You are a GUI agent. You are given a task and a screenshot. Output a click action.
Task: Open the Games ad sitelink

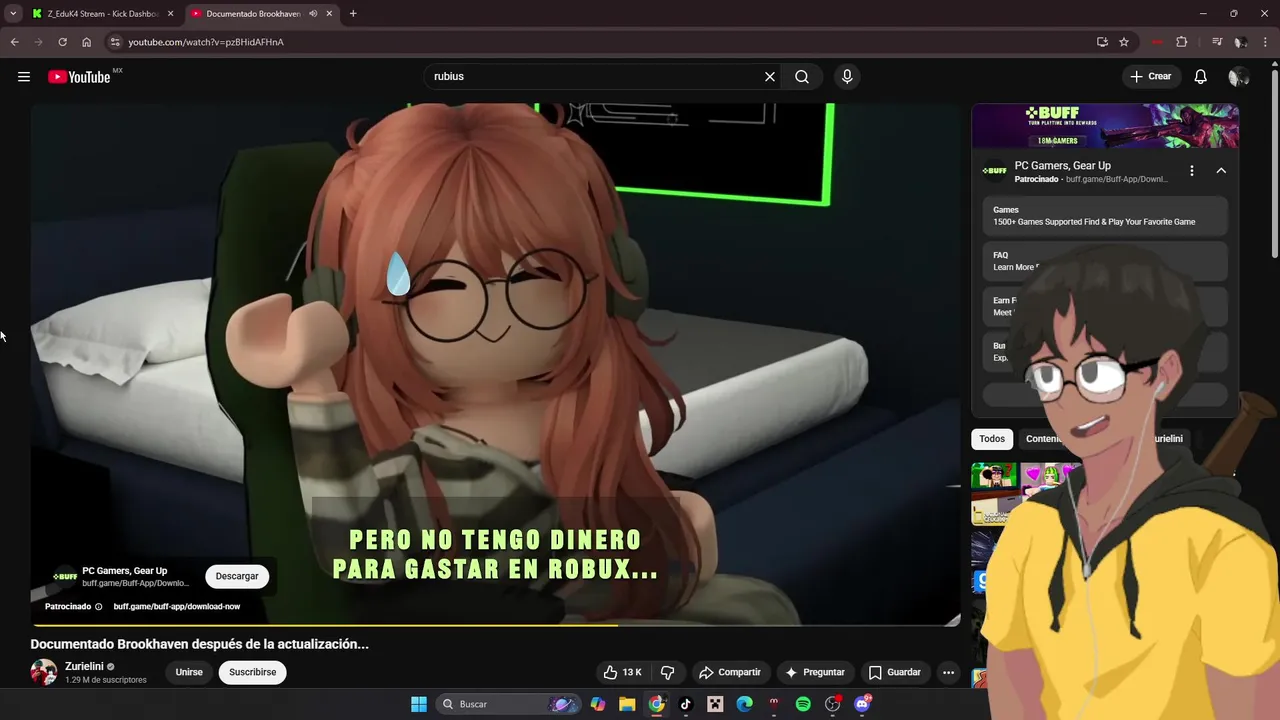pos(1105,216)
